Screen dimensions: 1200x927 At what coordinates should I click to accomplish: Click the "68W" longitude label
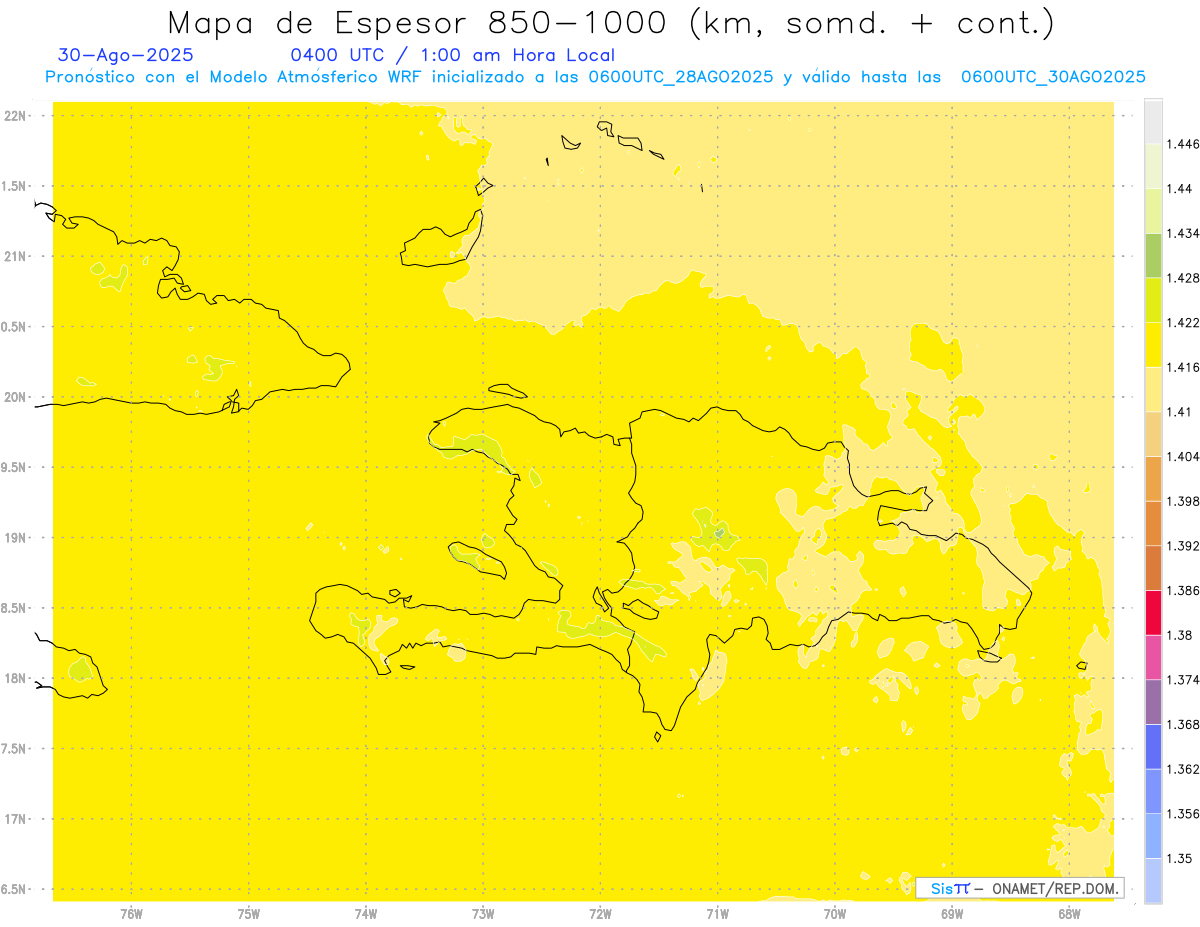pyautogui.click(x=1069, y=914)
